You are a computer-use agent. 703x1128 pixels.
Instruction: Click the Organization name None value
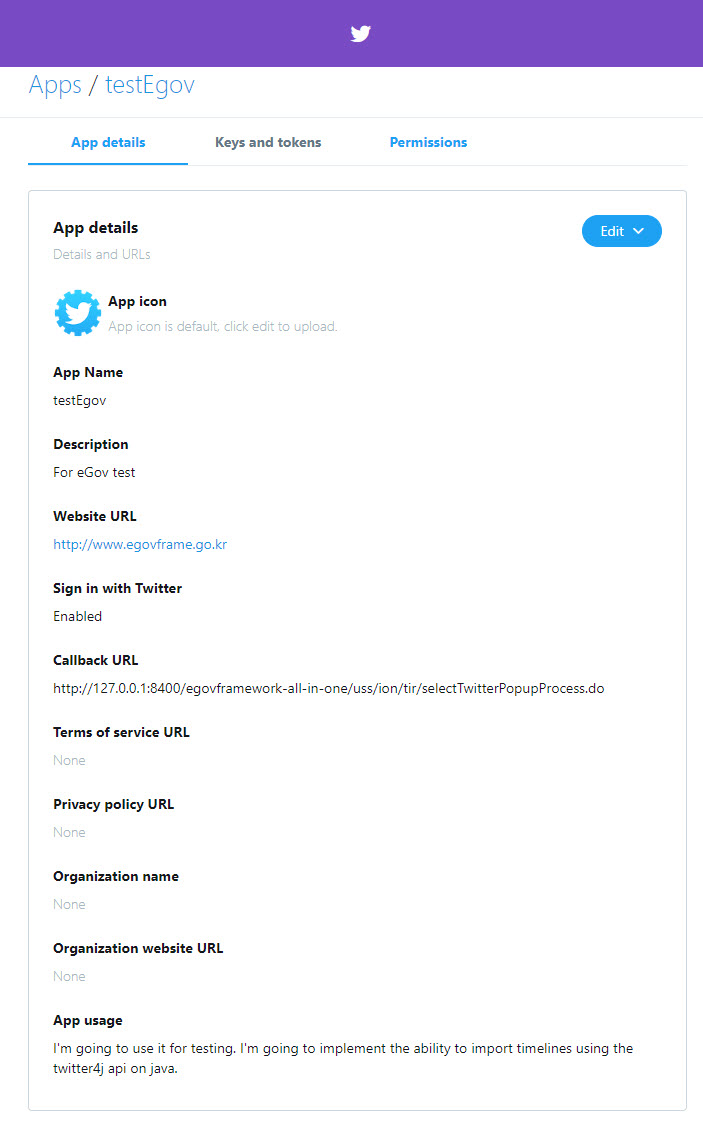coord(69,904)
